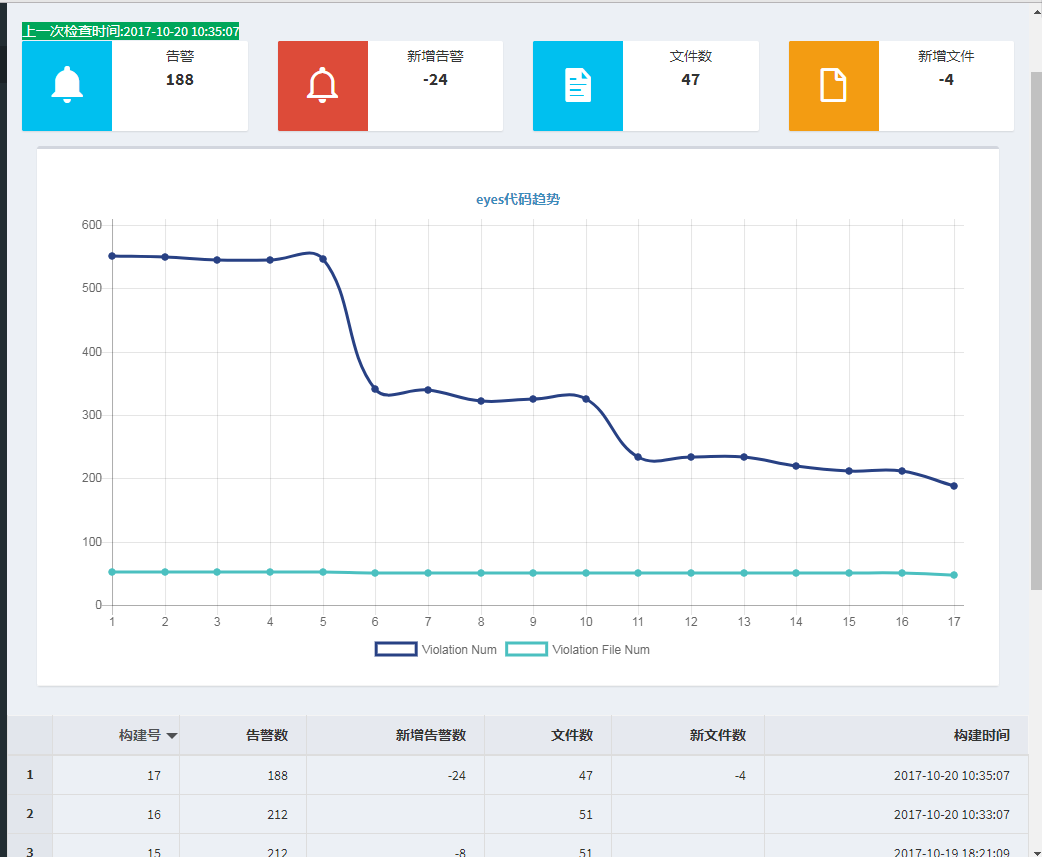This screenshot has height=857, width=1042.
Task: Click the 新文件数 column header
Action: point(717,735)
